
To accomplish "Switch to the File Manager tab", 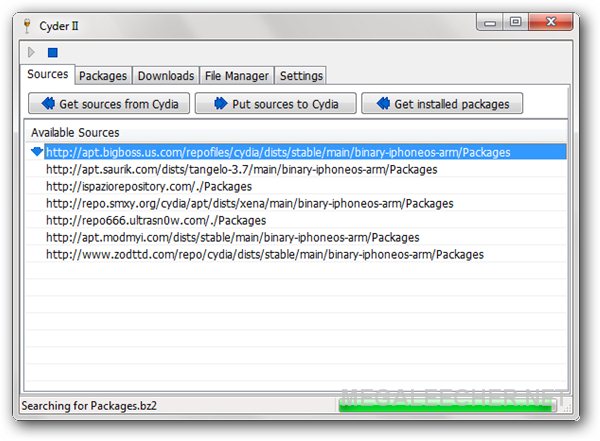I will 236,76.
